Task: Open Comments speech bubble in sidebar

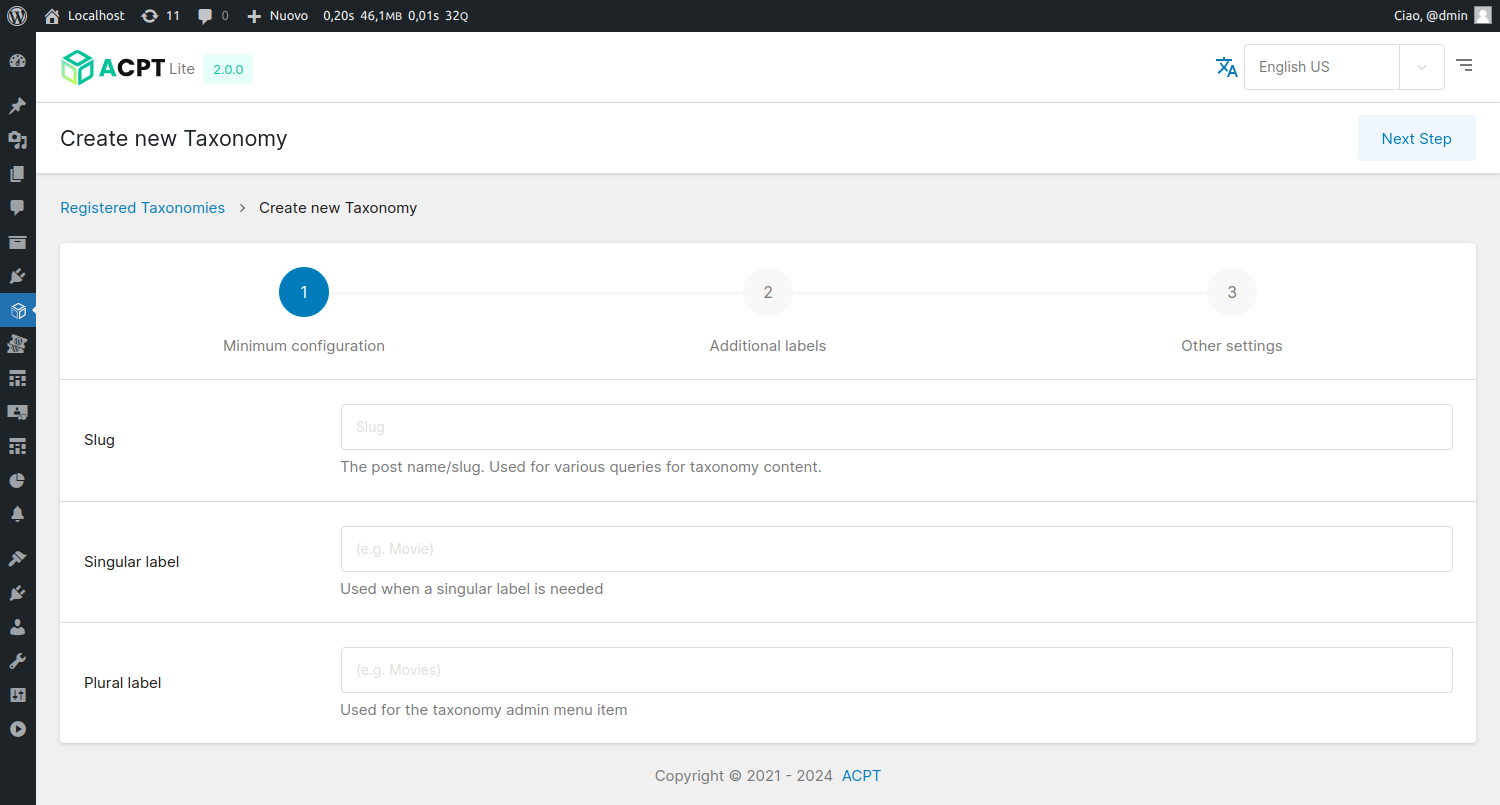Action: pos(17,208)
